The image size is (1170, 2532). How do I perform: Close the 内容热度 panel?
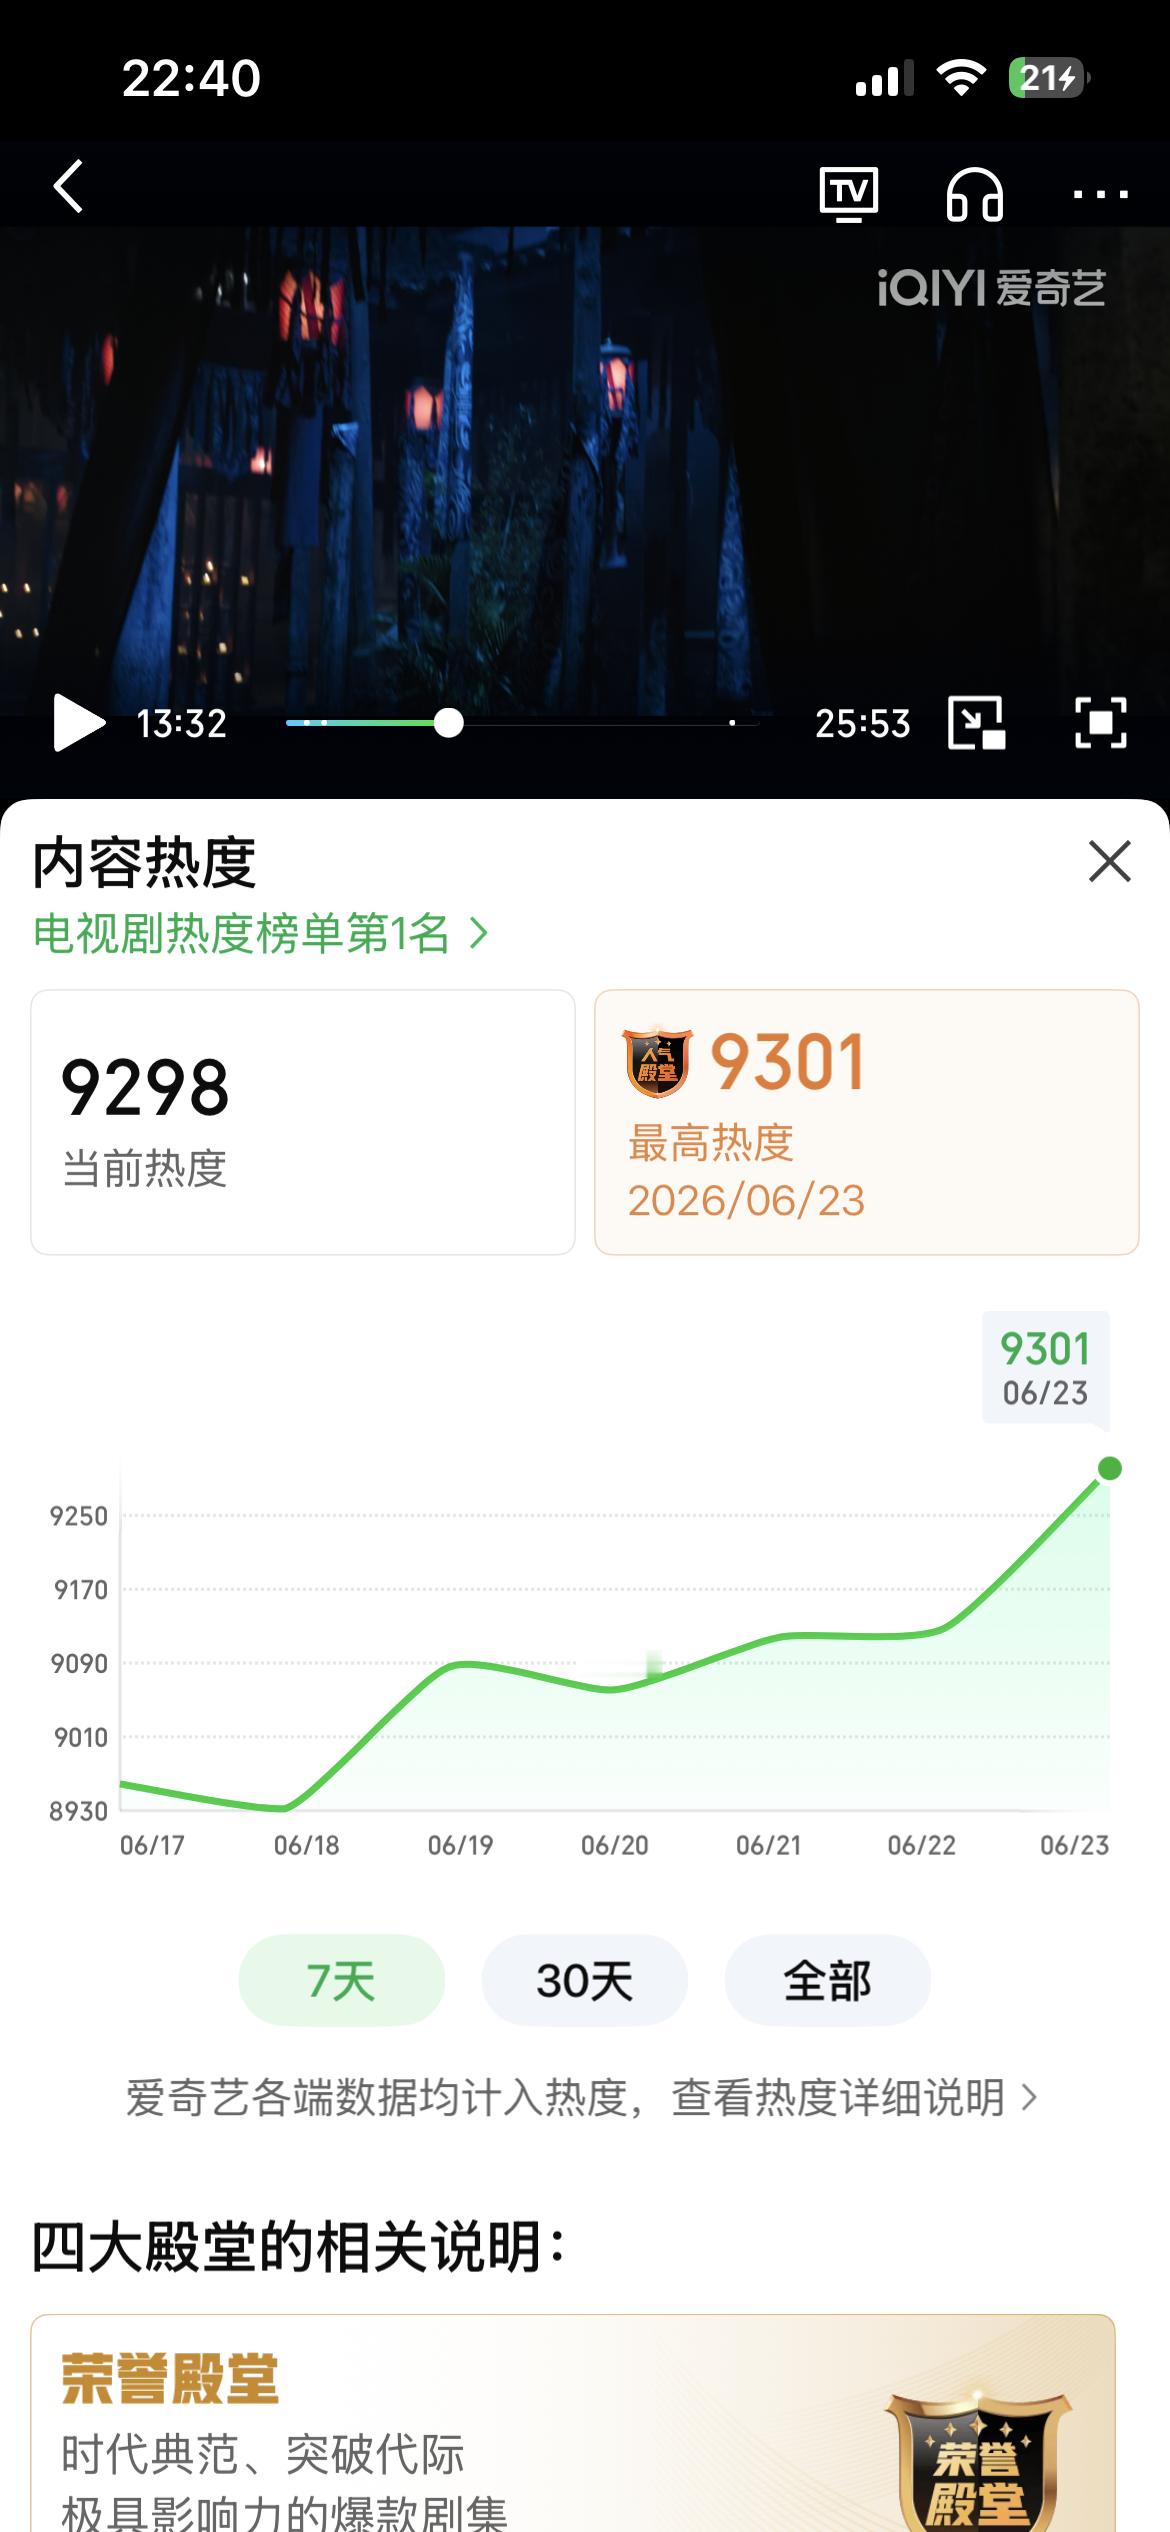(1109, 861)
